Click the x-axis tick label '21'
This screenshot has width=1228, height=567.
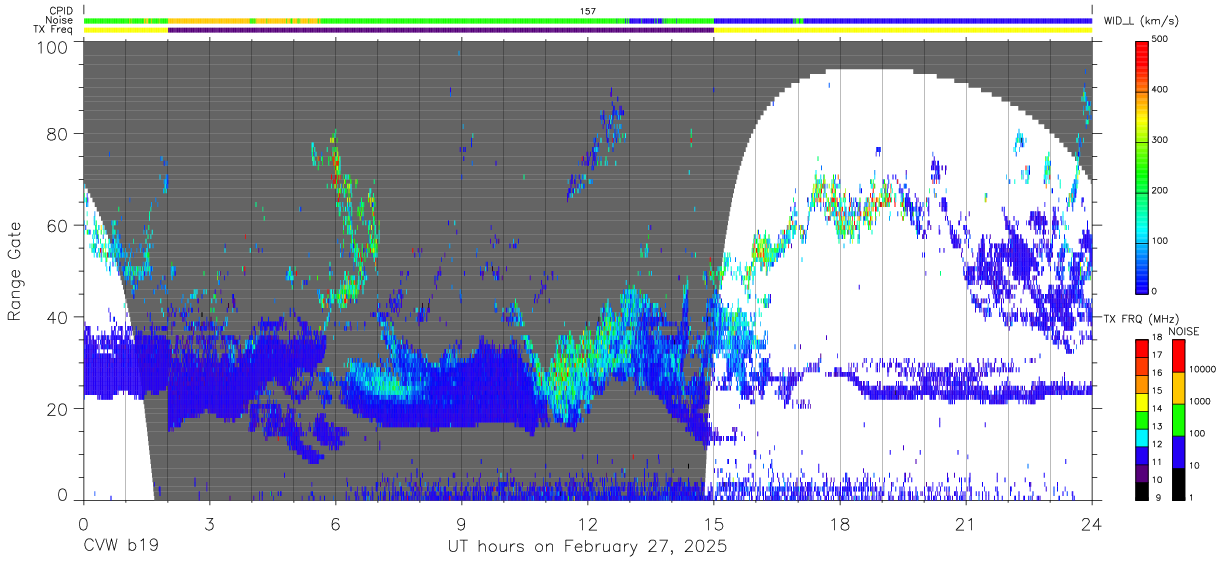tap(966, 524)
